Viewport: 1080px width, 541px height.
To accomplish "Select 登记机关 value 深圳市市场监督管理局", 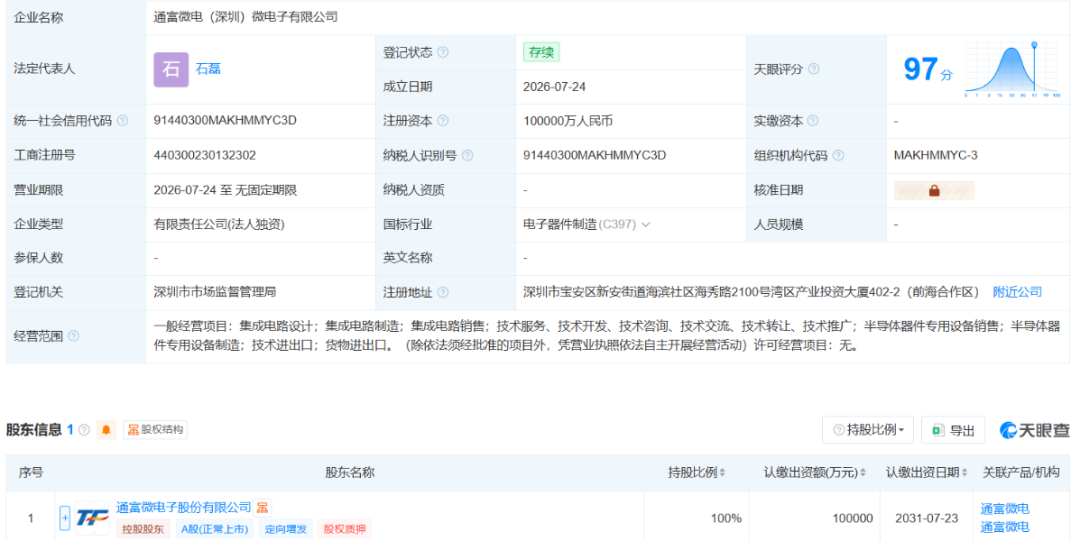I will (x=215, y=292).
